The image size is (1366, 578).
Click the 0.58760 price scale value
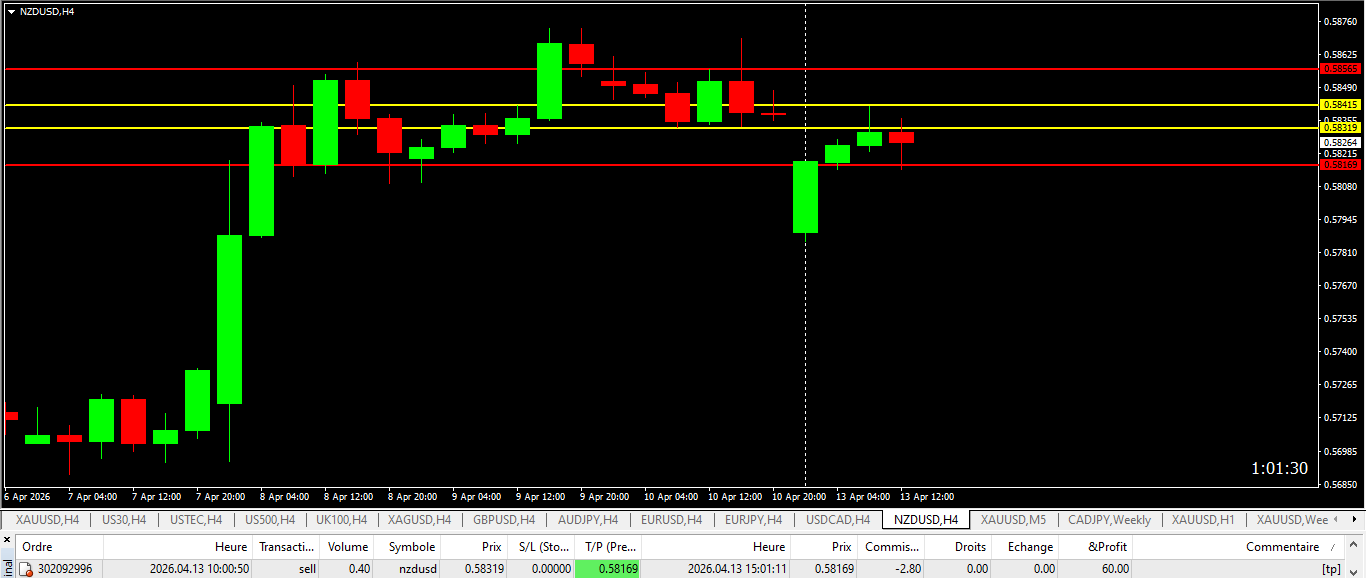(x=1339, y=21)
